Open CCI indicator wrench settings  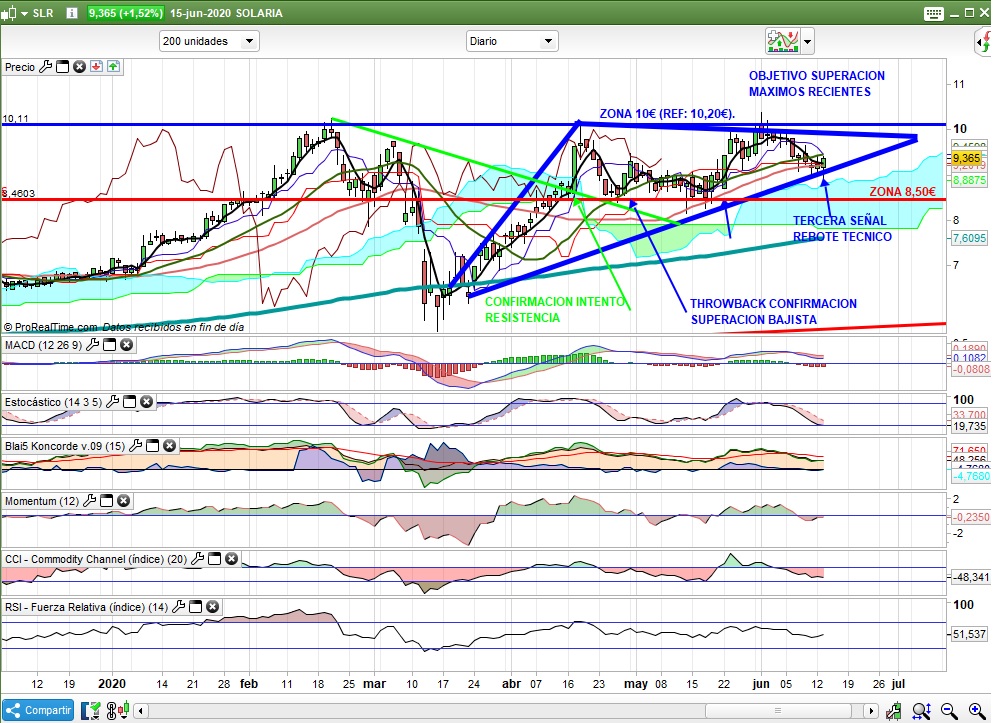tap(197, 560)
